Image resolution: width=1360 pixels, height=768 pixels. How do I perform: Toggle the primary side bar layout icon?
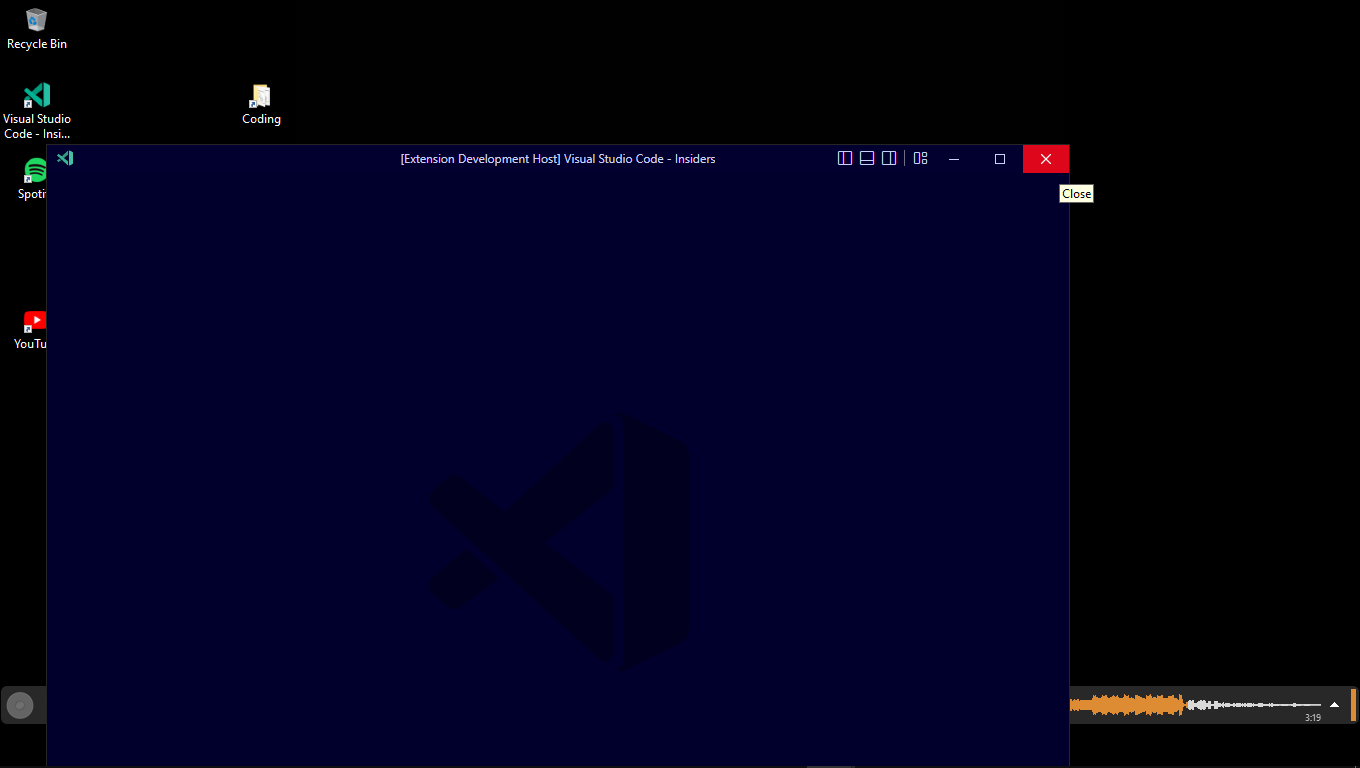845,158
